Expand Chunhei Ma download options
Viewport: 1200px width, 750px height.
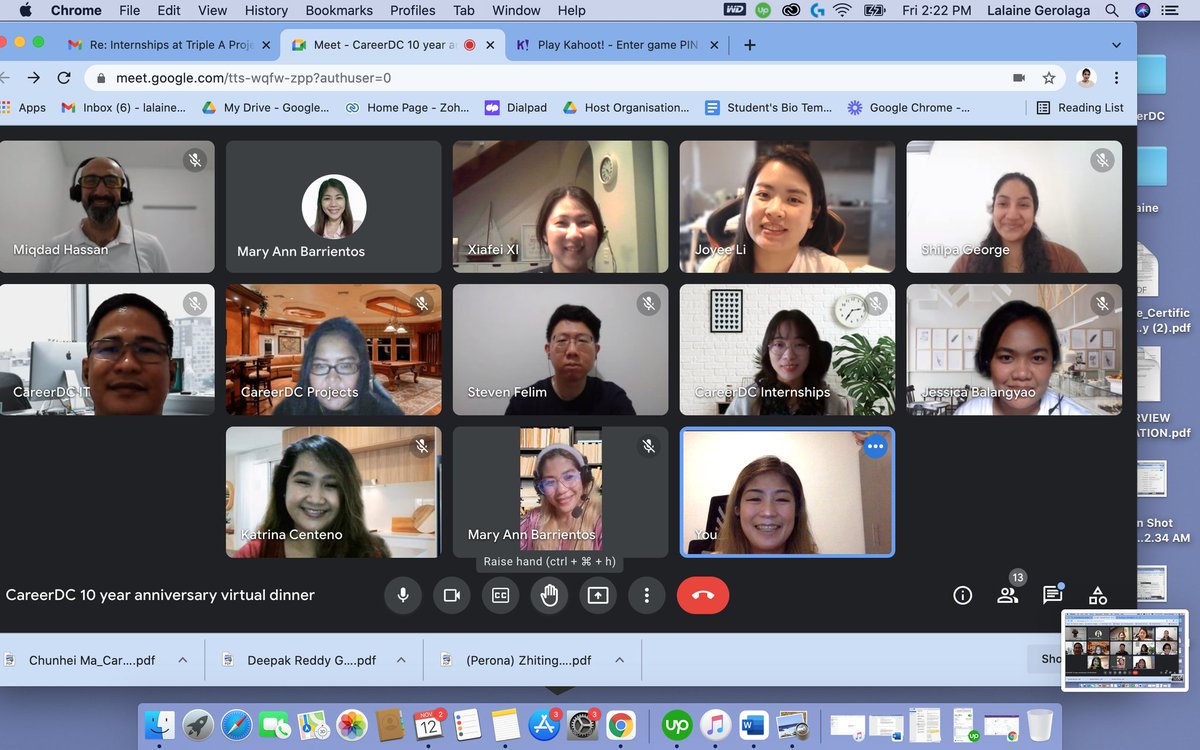[182, 660]
